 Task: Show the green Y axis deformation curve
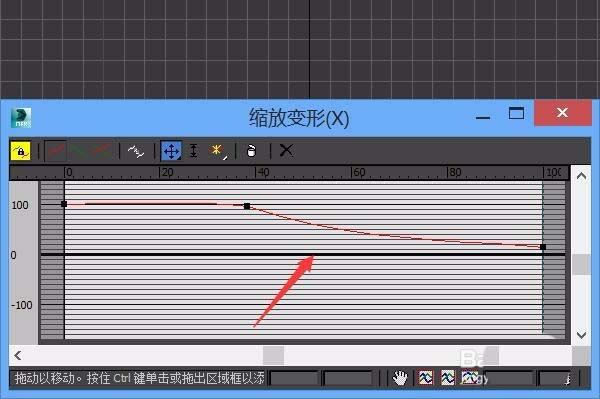[x=78, y=151]
